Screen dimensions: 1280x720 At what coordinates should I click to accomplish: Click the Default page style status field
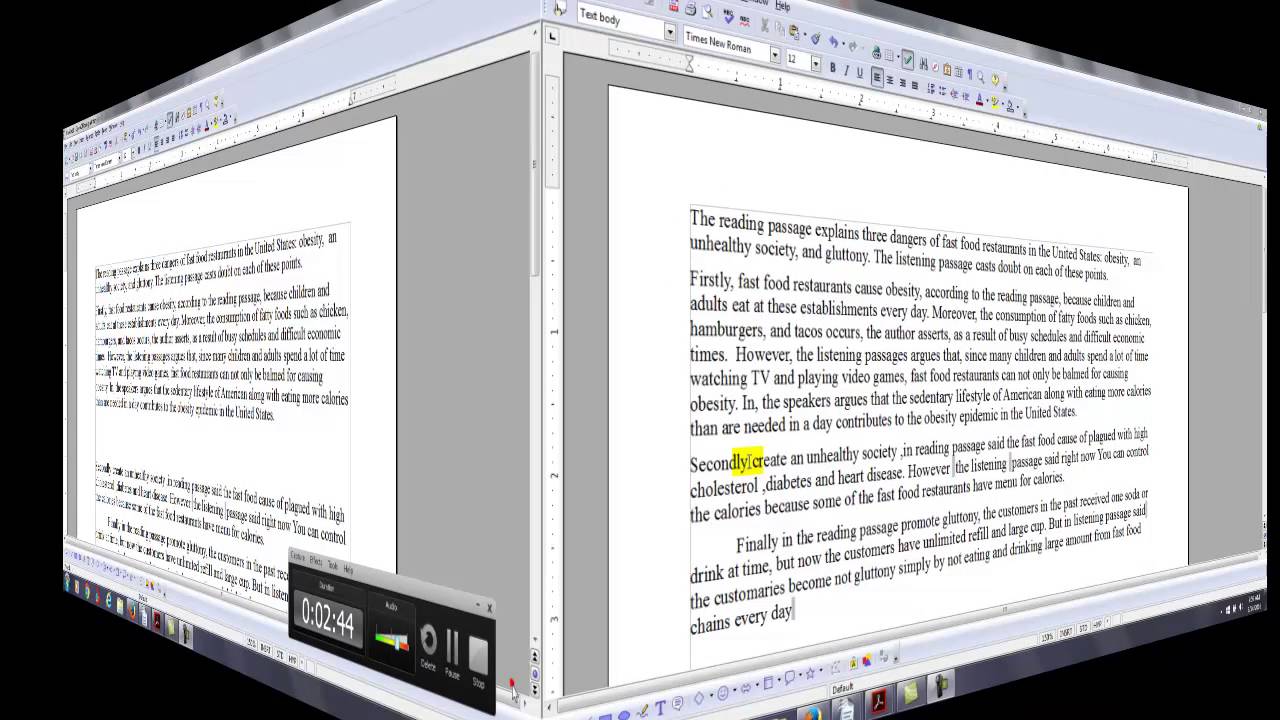pos(843,688)
